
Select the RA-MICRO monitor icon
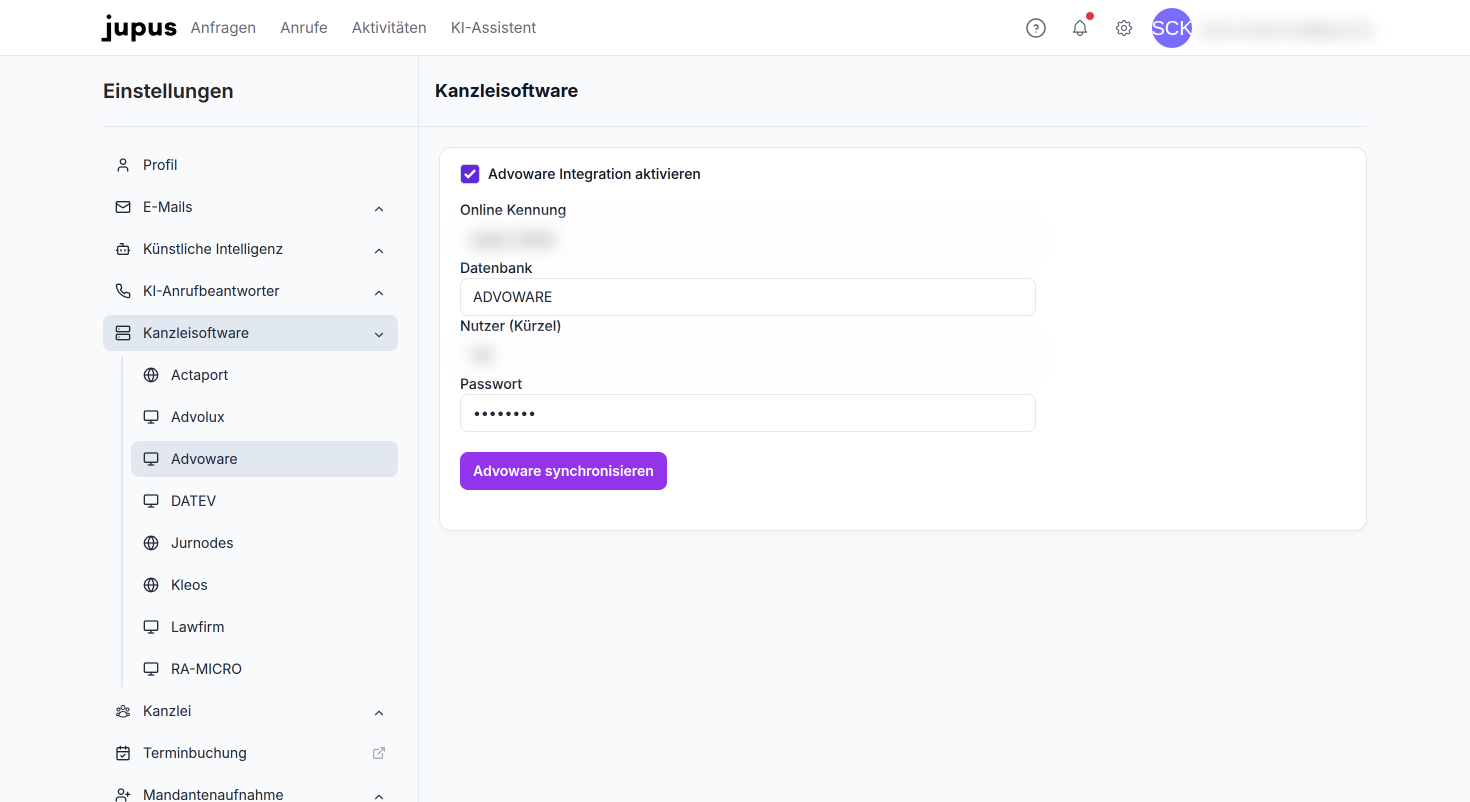tap(151, 669)
